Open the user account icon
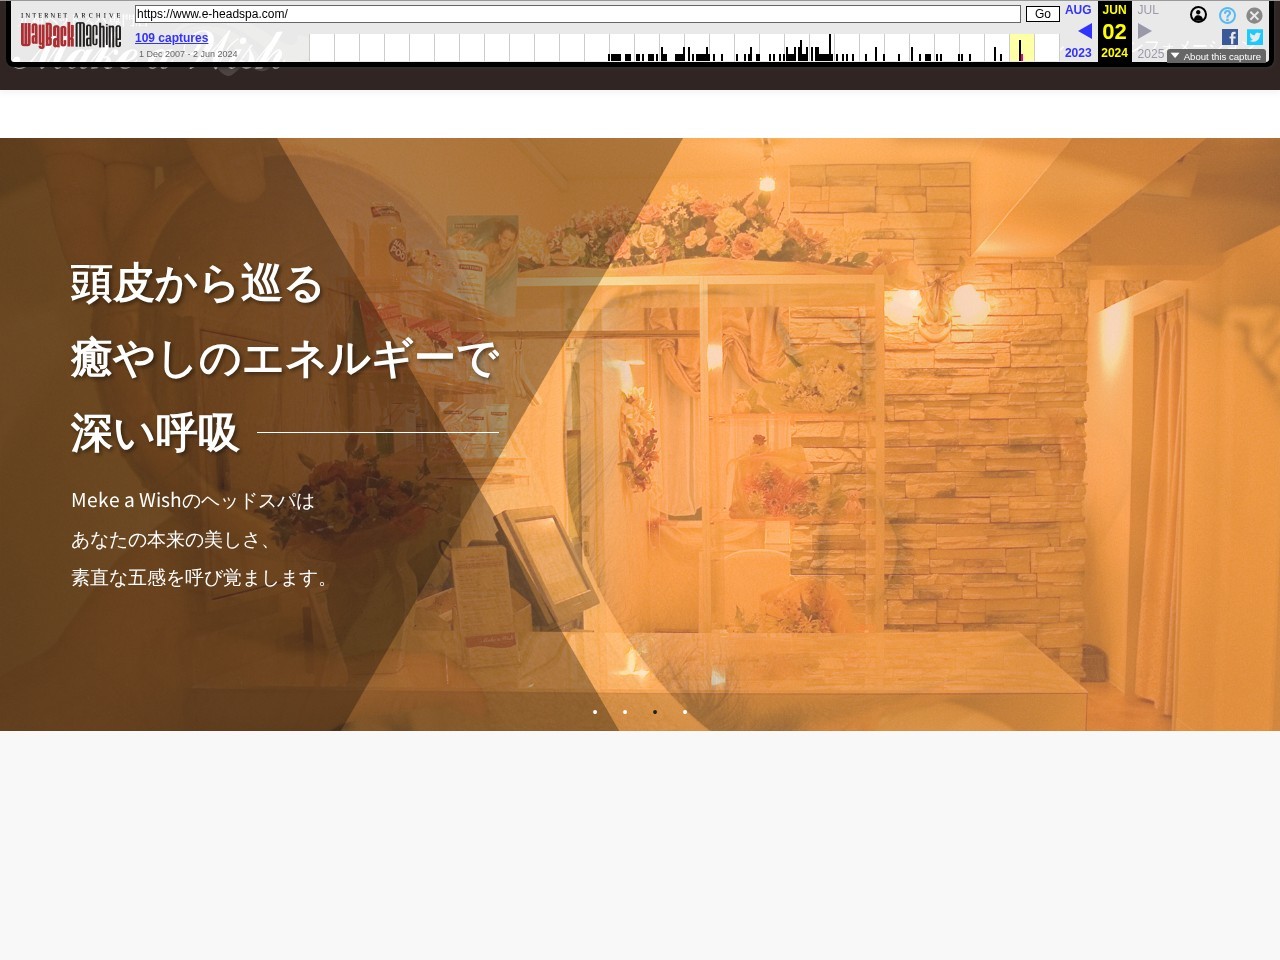The height and width of the screenshot is (960, 1280). (x=1198, y=15)
